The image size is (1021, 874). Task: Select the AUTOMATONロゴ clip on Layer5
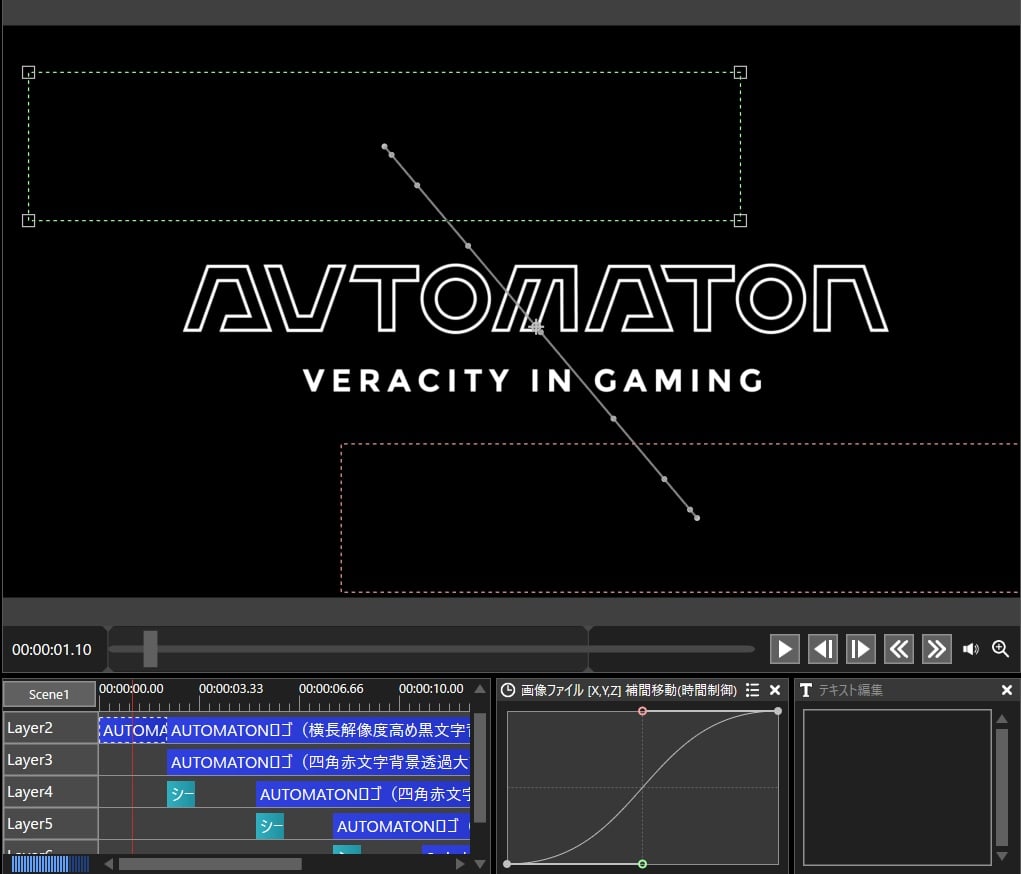(402, 826)
